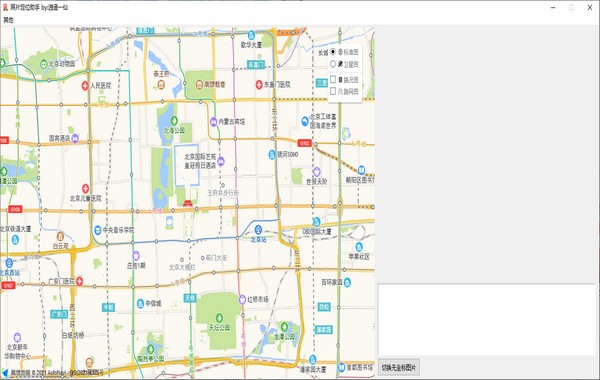Switch to 卫星图 satellite view radio button
Viewport: 600px width, 380px height.
click(x=333, y=64)
